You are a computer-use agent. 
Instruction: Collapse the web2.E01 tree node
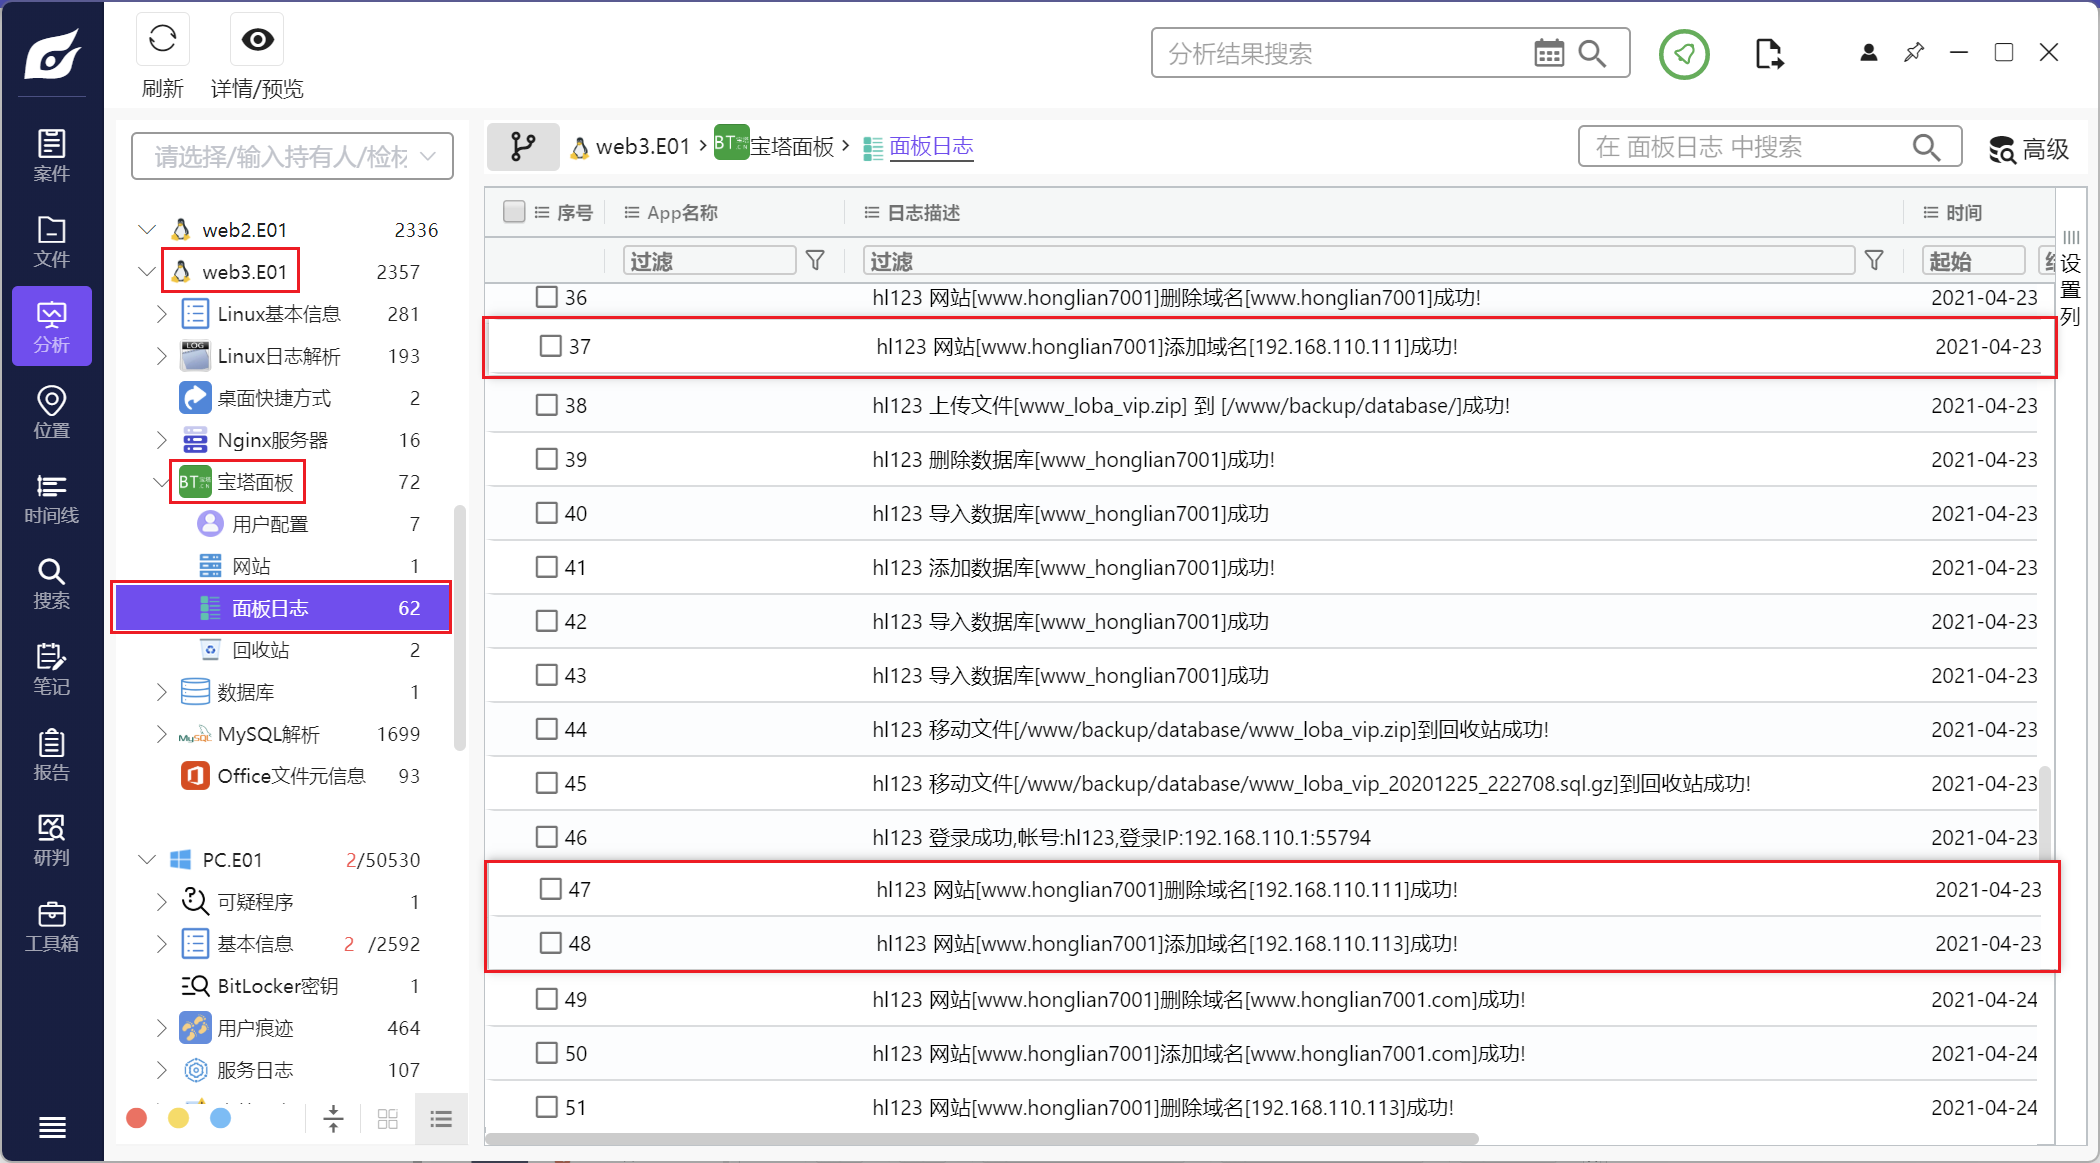click(147, 230)
